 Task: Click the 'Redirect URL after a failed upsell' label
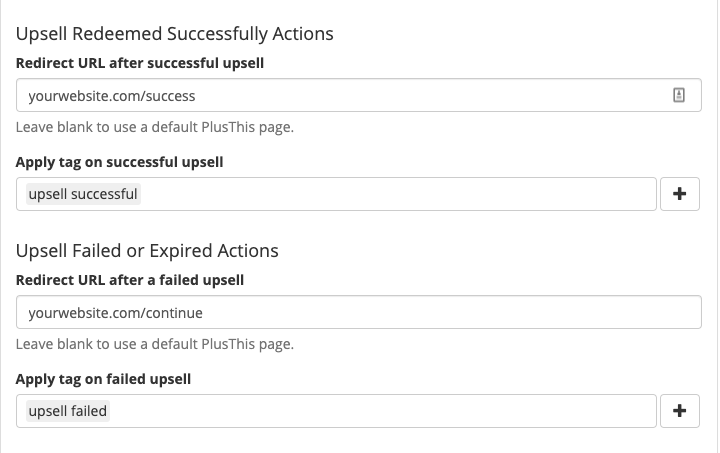[x=129, y=280]
